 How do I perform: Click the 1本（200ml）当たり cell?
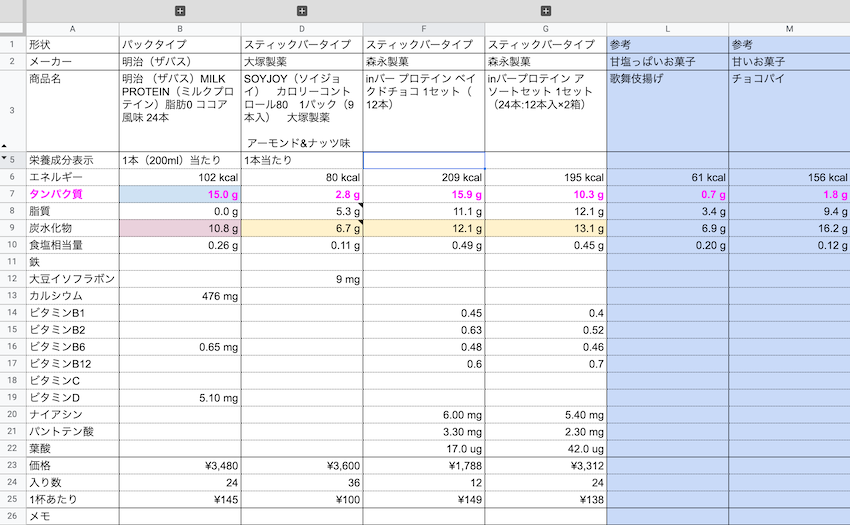point(180,161)
